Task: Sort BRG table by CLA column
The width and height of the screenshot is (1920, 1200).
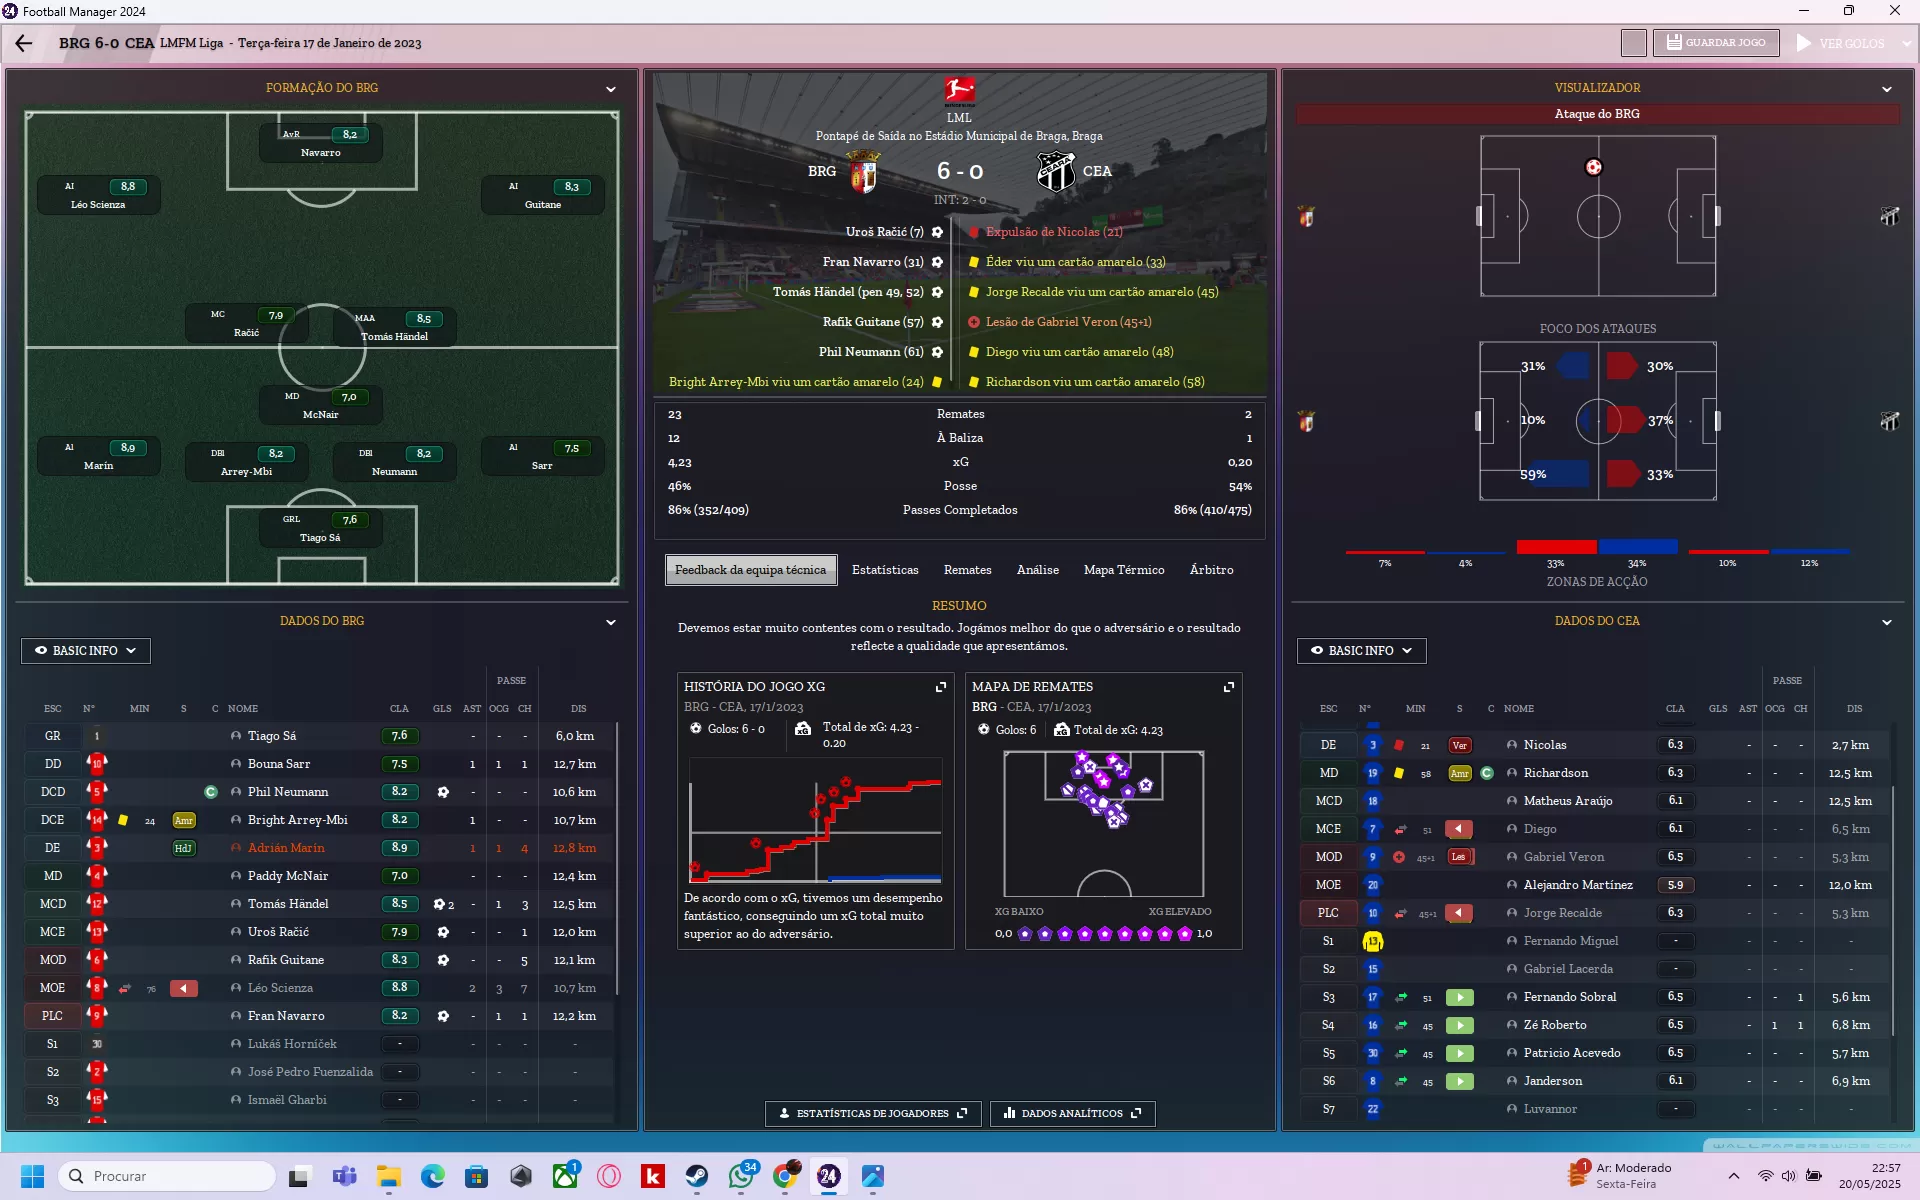Action: coord(399,709)
